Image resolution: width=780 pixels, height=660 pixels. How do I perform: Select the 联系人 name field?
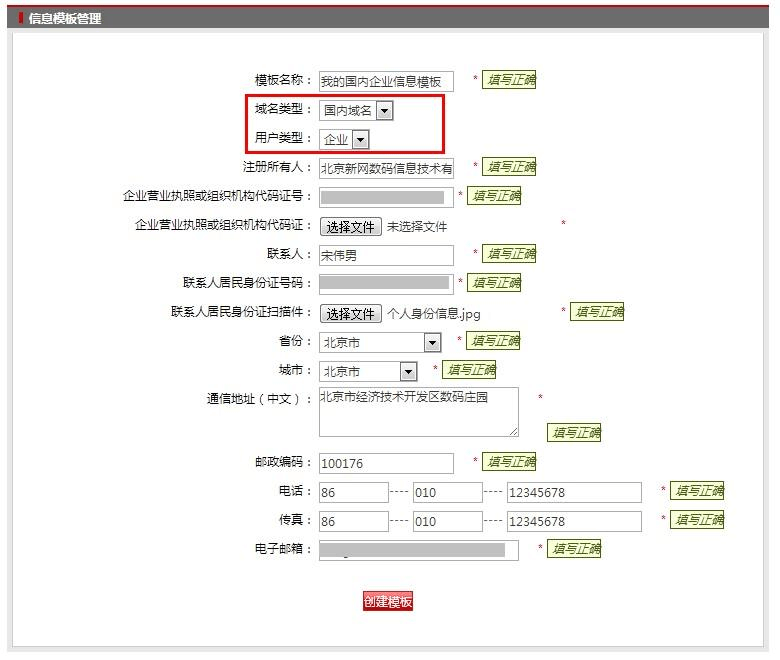pos(386,256)
